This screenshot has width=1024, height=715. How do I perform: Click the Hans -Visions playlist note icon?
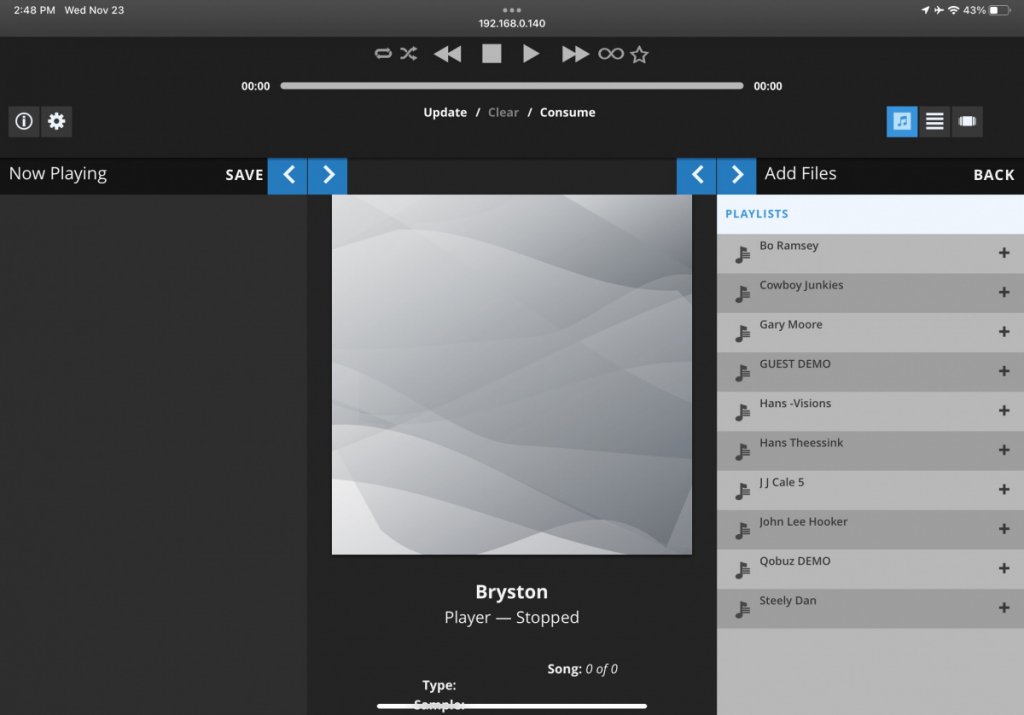pyautogui.click(x=743, y=412)
